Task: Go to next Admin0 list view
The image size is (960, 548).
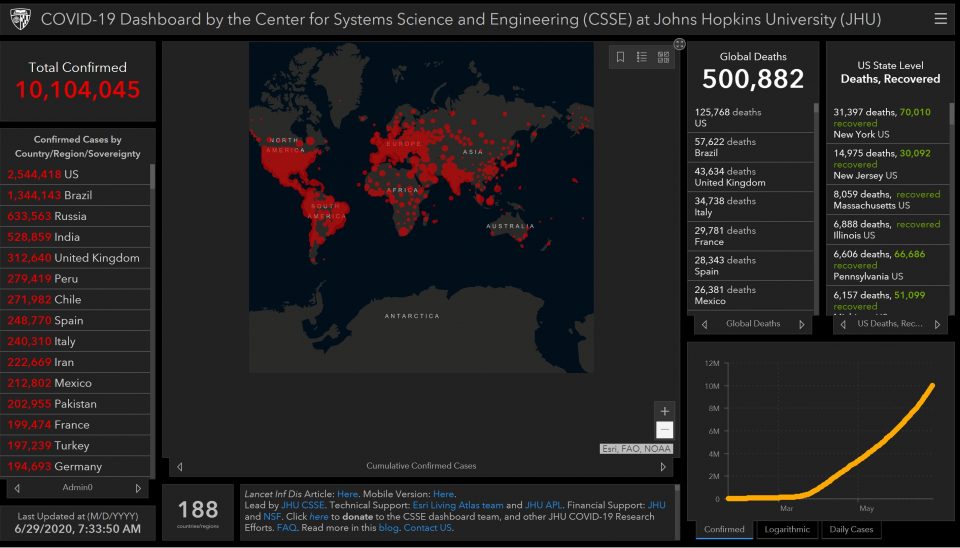Action: [x=139, y=488]
